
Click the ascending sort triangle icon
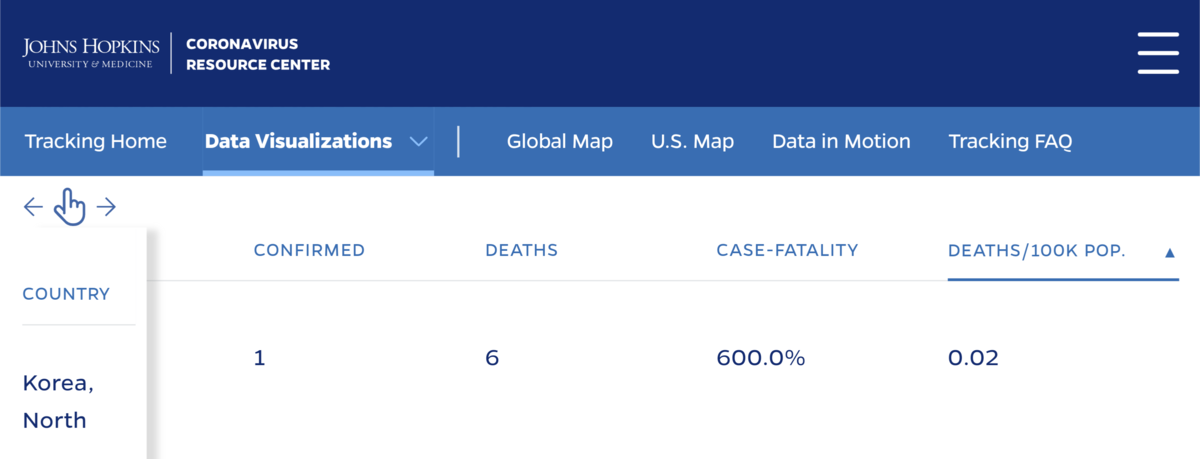coord(1170,253)
